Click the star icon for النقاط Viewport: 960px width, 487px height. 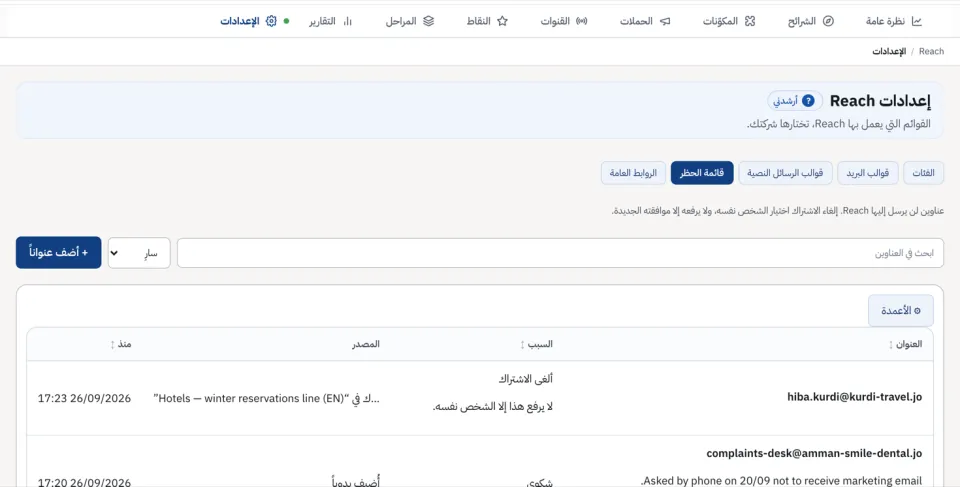(503, 21)
